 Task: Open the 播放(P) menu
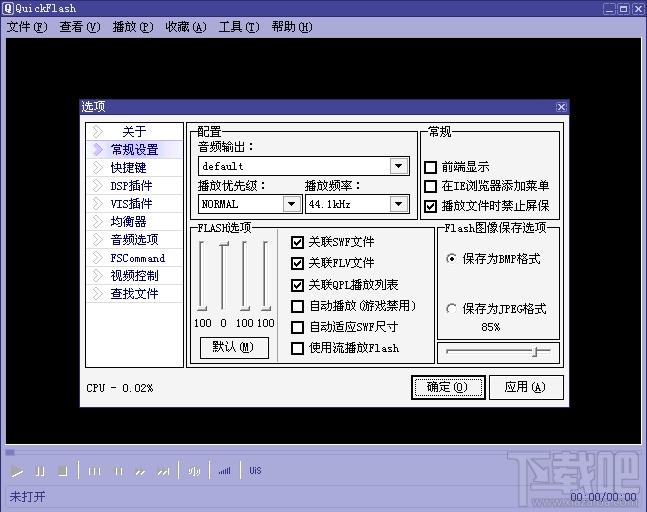click(132, 27)
